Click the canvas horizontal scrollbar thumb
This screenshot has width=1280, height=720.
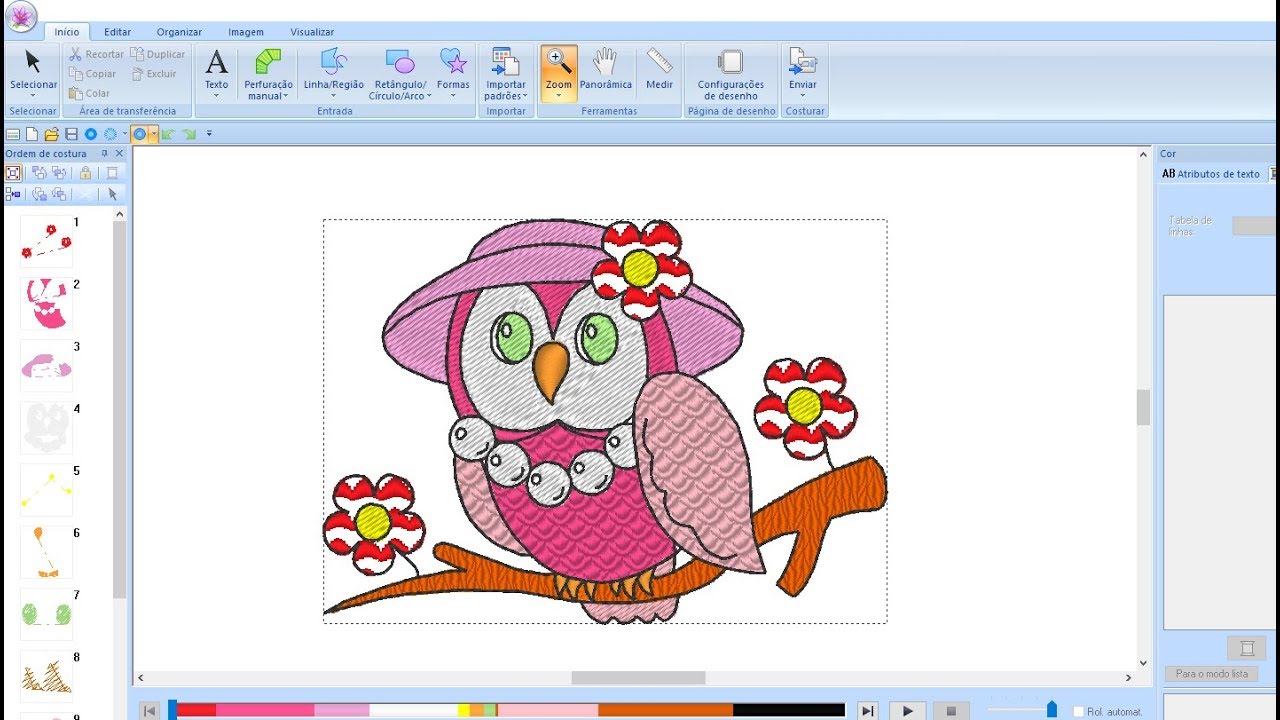[638, 677]
